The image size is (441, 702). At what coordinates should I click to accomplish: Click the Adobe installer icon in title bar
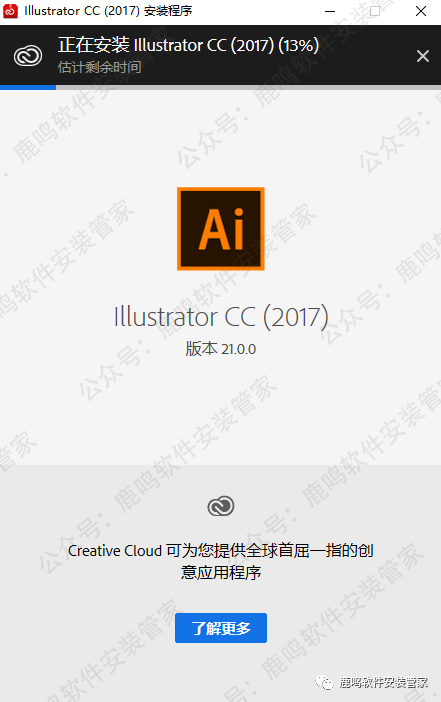[x=10, y=11]
